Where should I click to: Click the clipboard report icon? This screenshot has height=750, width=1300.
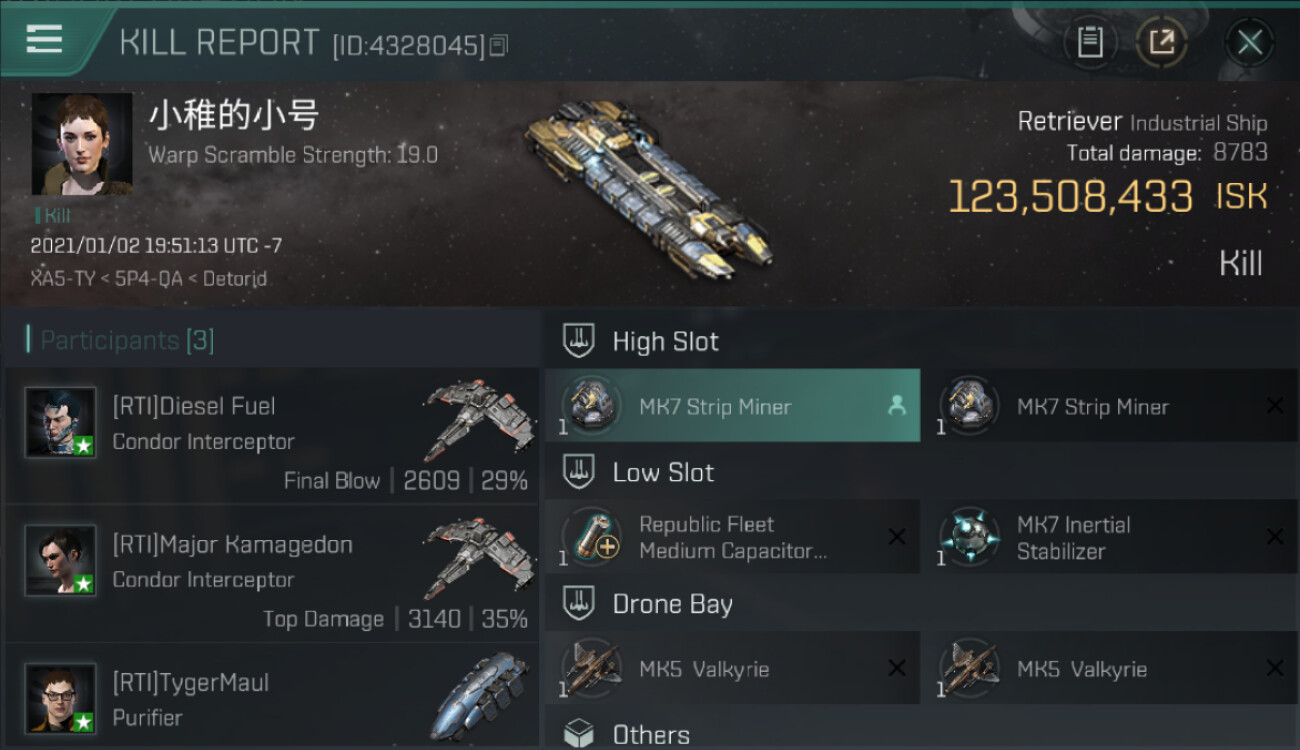coord(1090,42)
